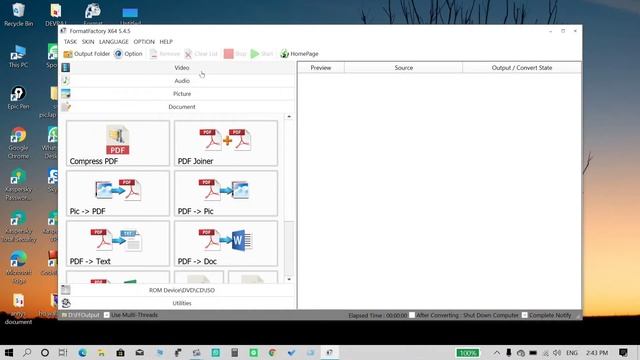Click the Stop toolbar button
Image resolution: width=640 pixels, height=360 pixels.
235,54
